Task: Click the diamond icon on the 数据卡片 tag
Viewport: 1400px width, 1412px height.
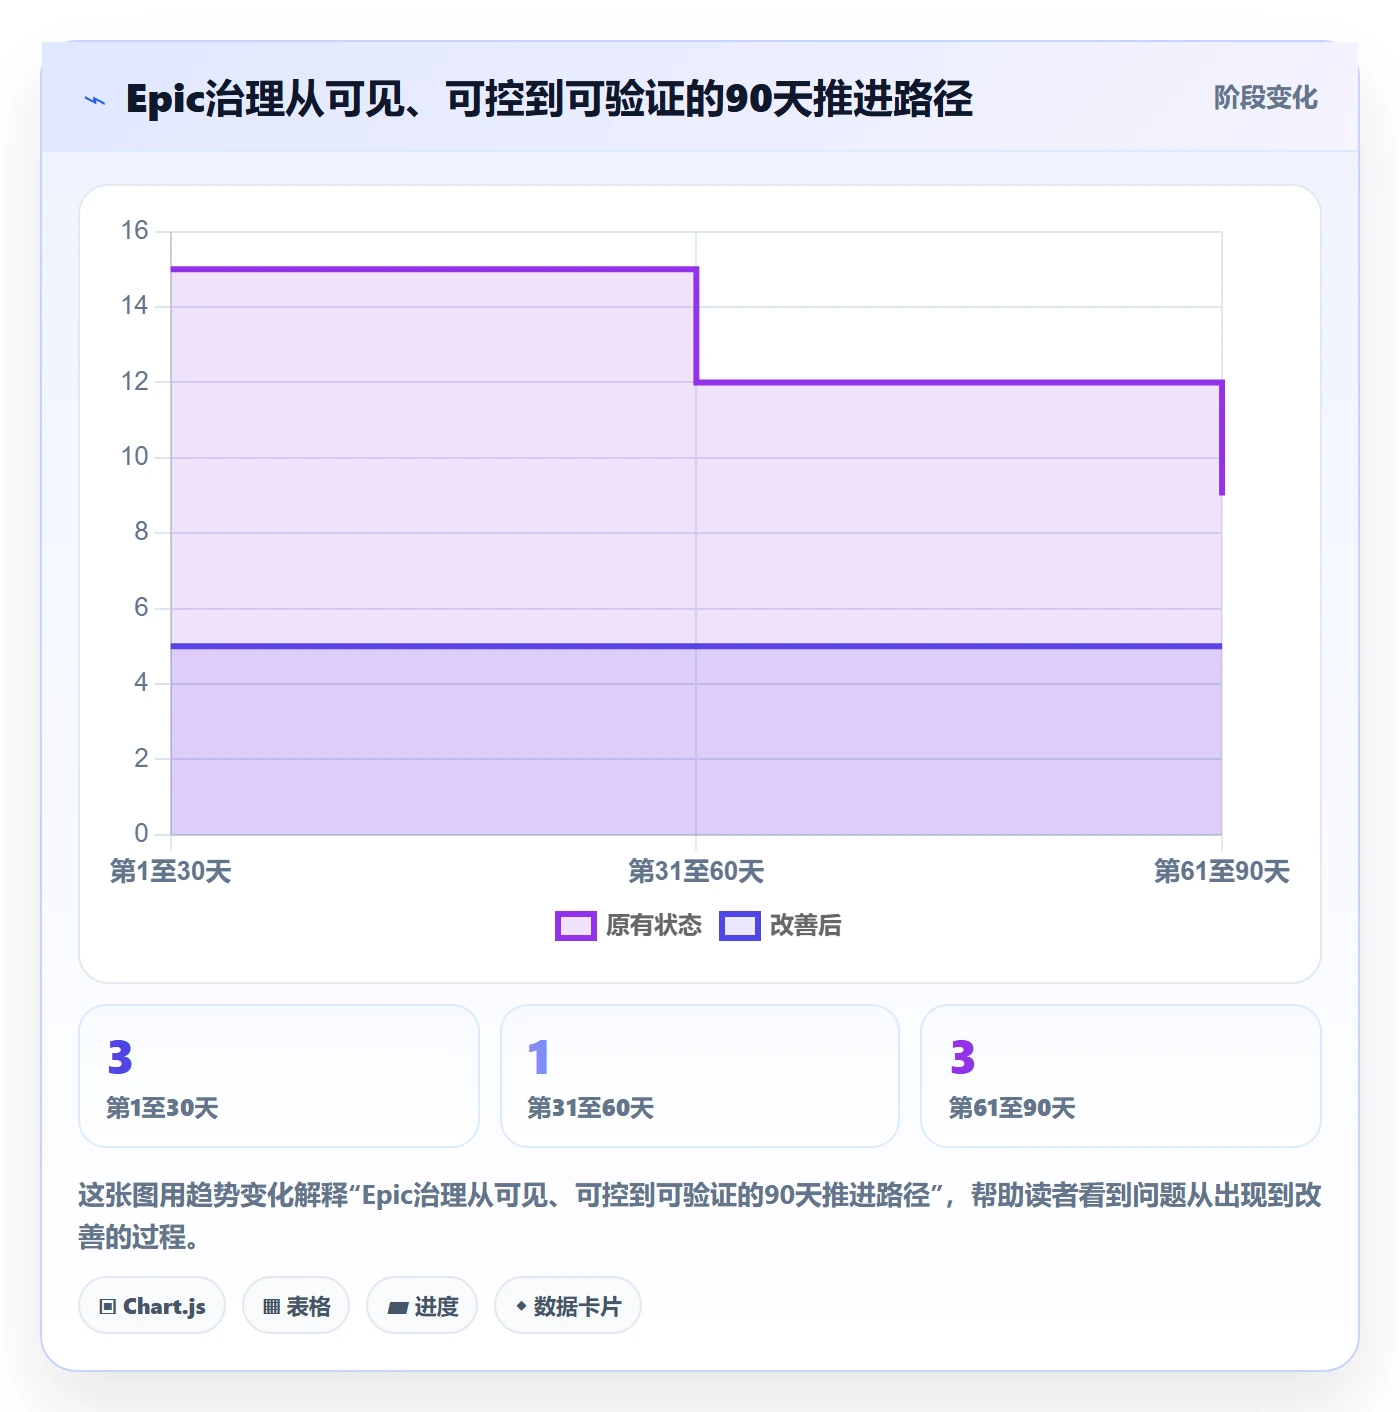Action: [521, 1305]
